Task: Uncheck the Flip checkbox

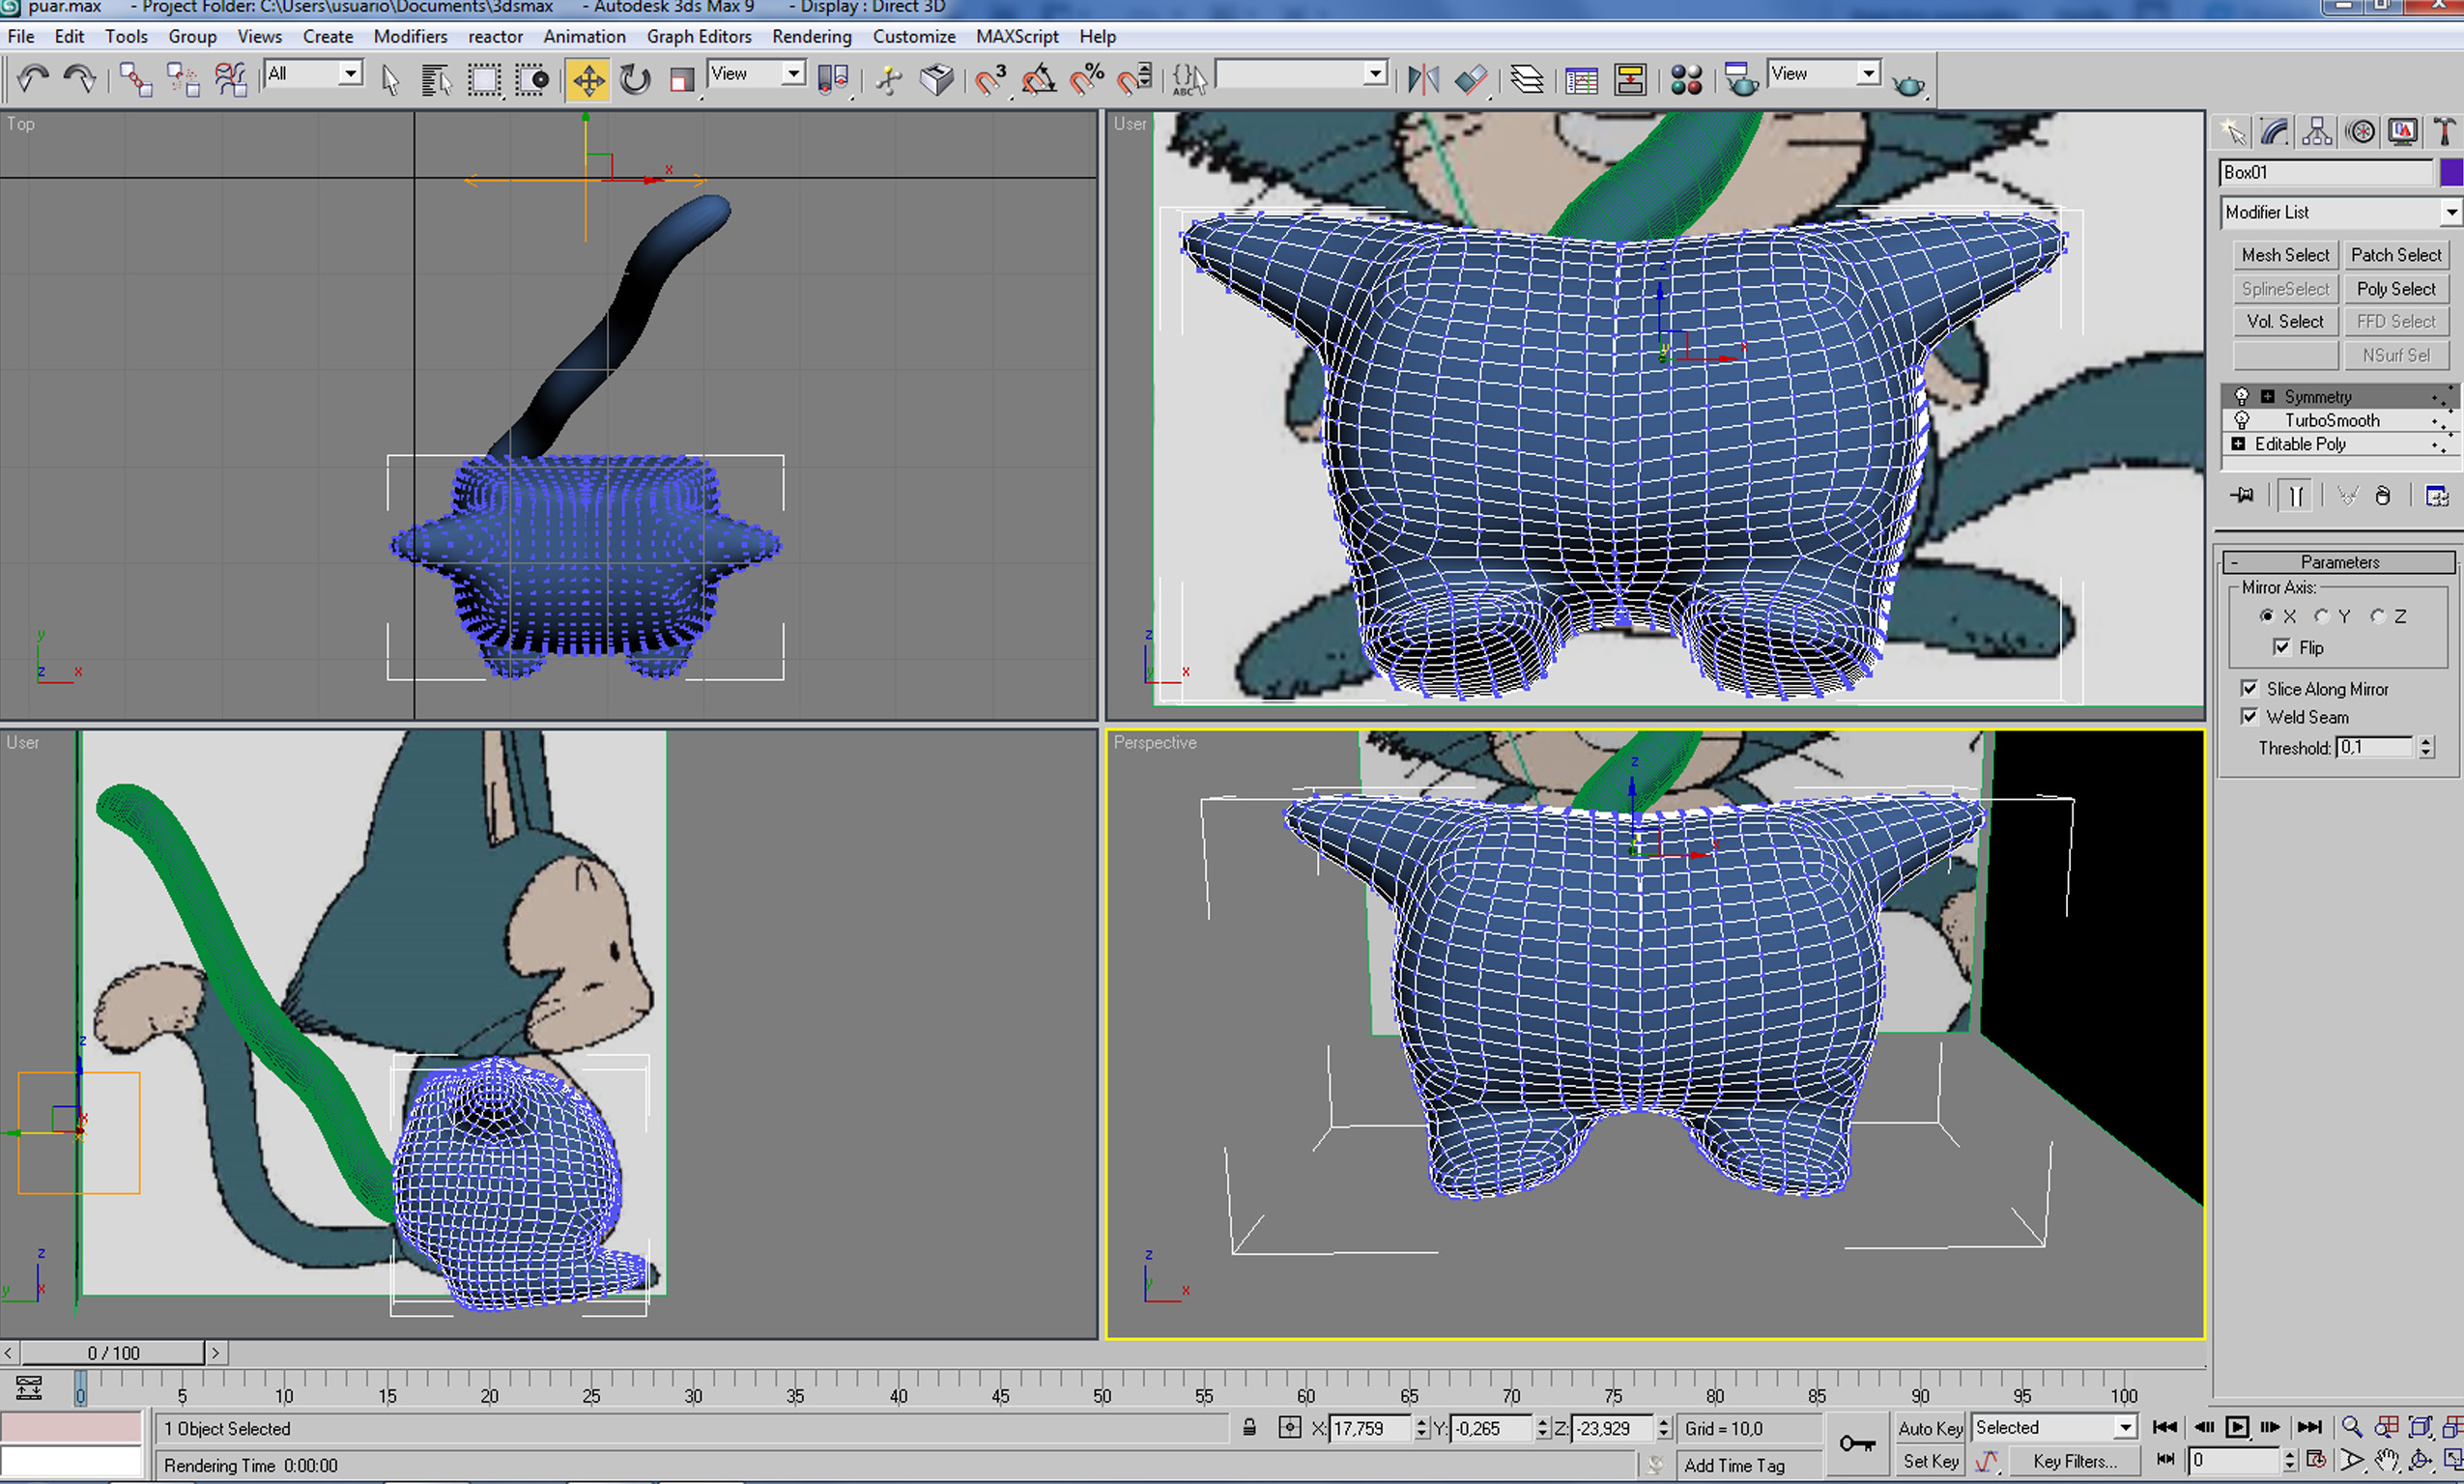Action: click(x=2282, y=647)
